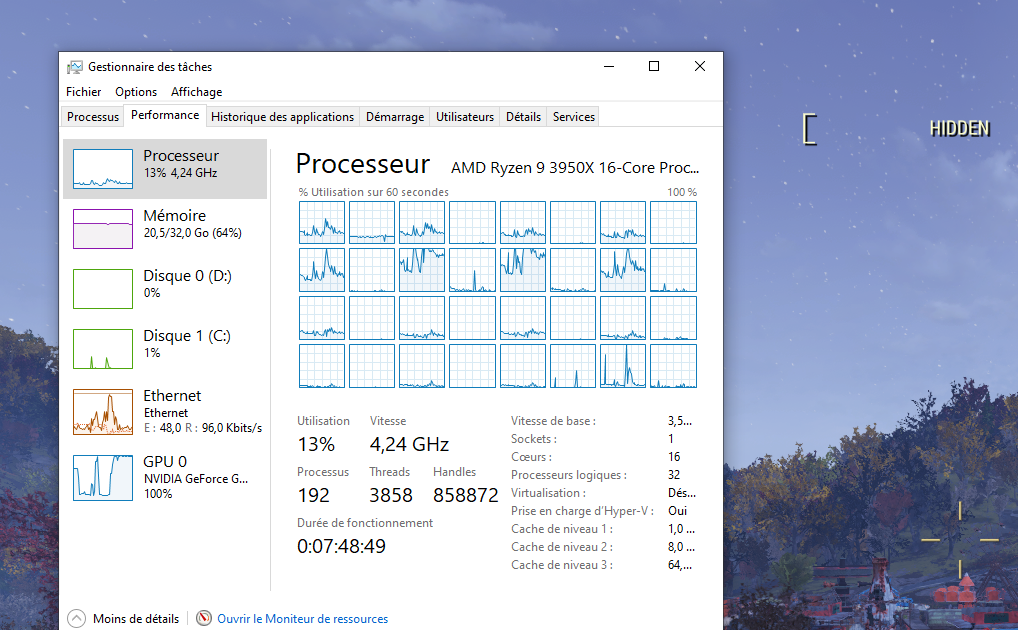The image size is (1018, 630).
Task: Click the Disque 1 green graph thumbnail
Action: pyautogui.click(x=103, y=349)
